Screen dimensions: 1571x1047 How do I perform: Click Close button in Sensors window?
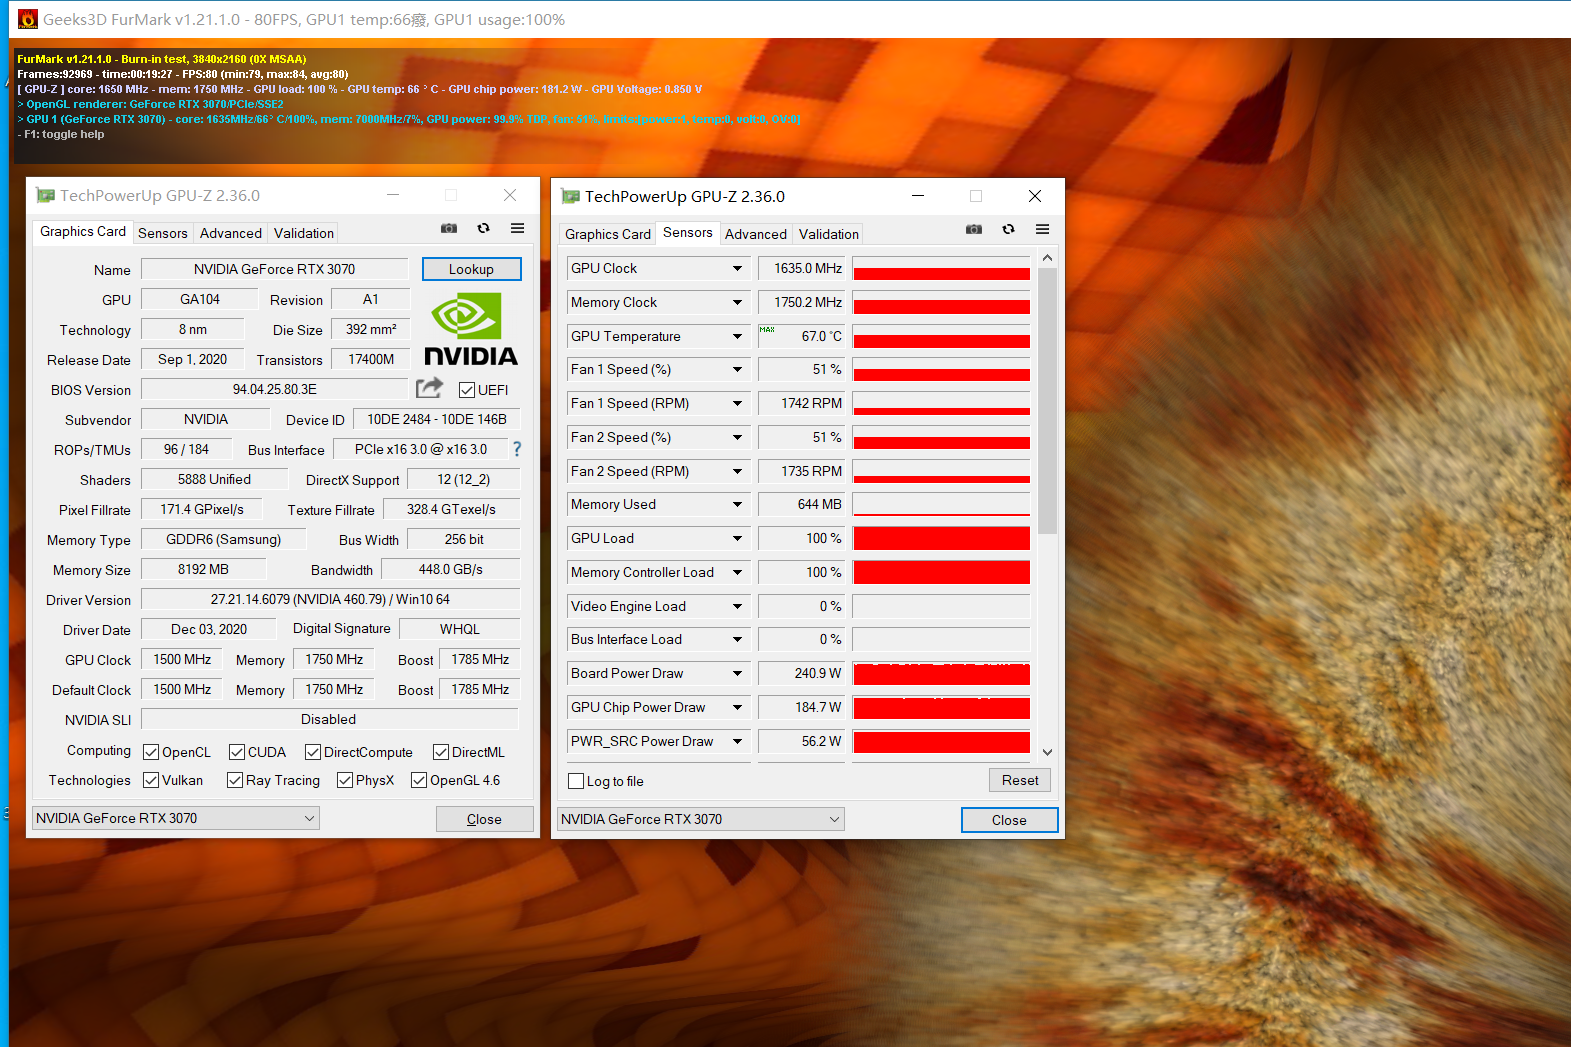(1009, 820)
